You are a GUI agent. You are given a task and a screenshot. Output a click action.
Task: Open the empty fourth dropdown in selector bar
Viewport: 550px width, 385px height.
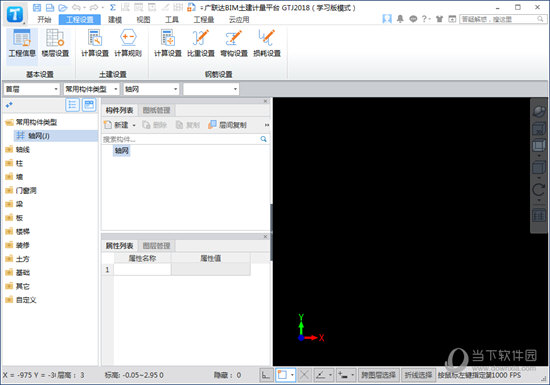pyautogui.click(x=211, y=89)
